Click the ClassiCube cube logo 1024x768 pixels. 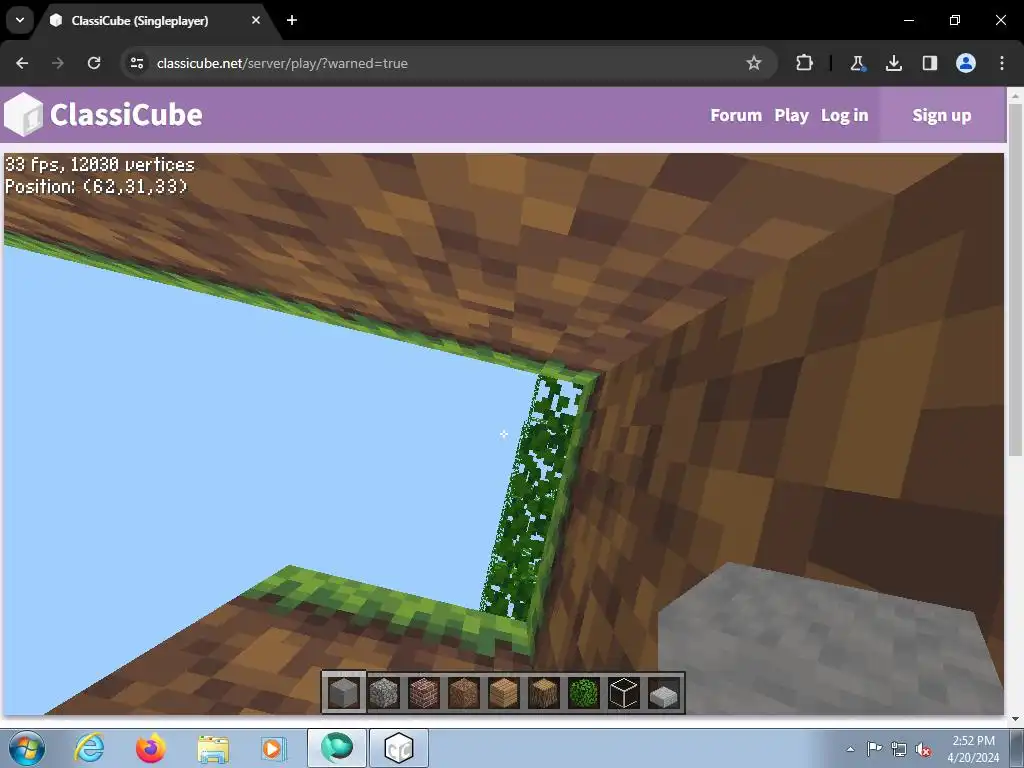(x=23, y=115)
